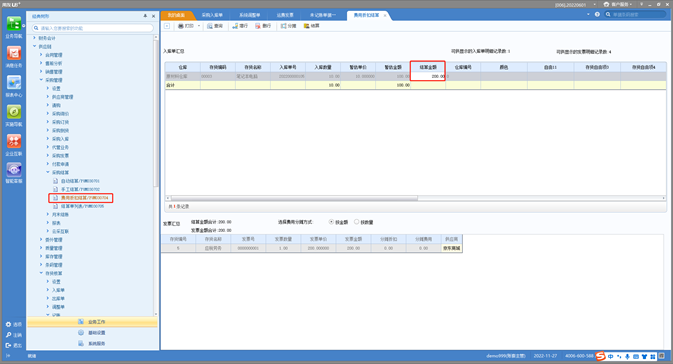Screen dimensions: 673x364
Task: Open 手工结算 in the tree
Action: pos(80,189)
